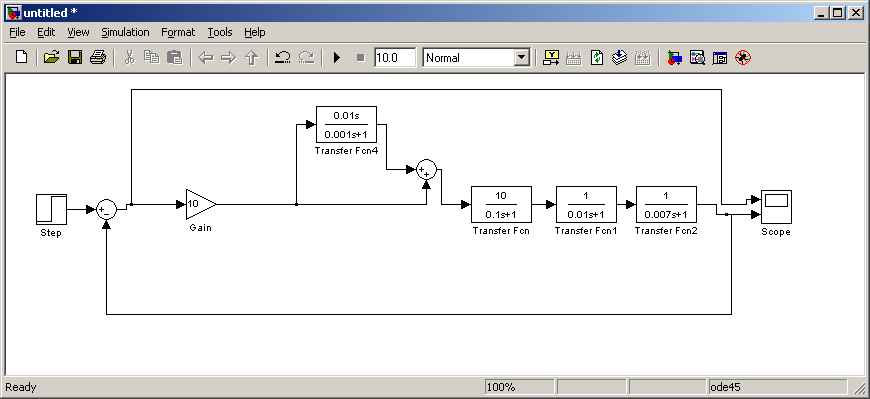870x399 pixels.
Task: Select the feedback Sum block near Step
Action: (106, 209)
